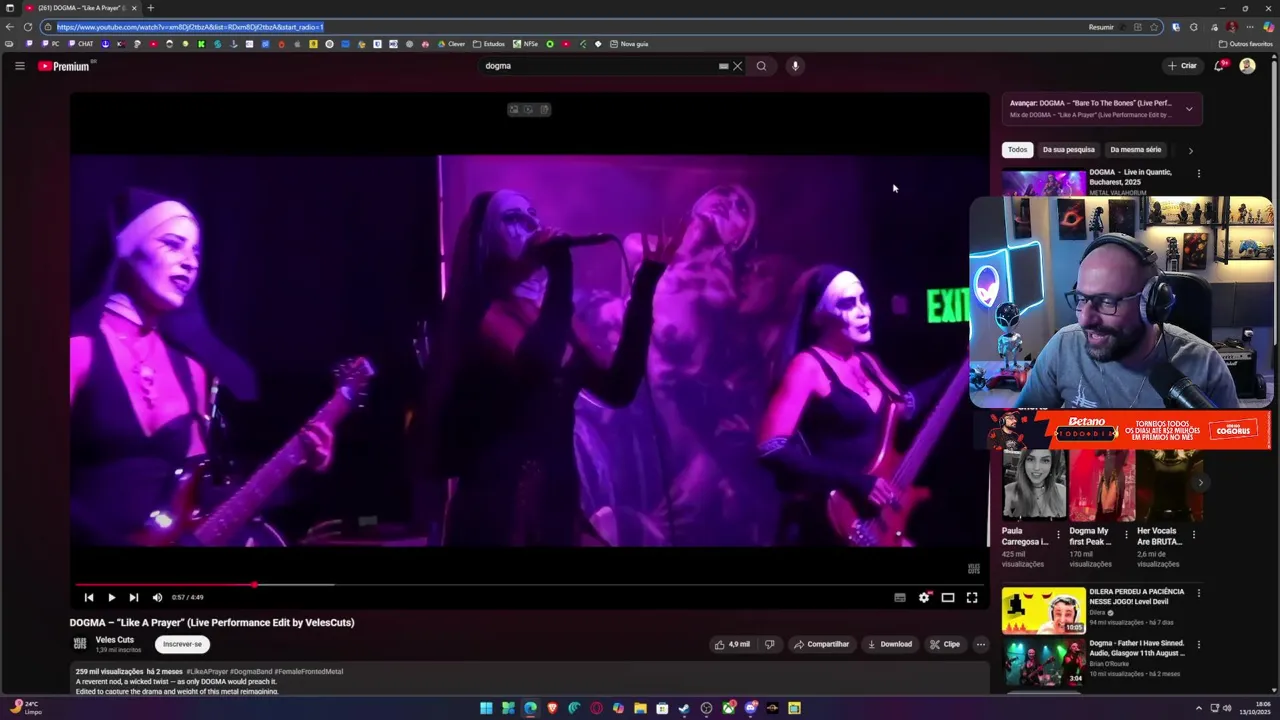1280x720 pixels.
Task: Click the Resumir button in address bar
Action: (x=1101, y=27)
